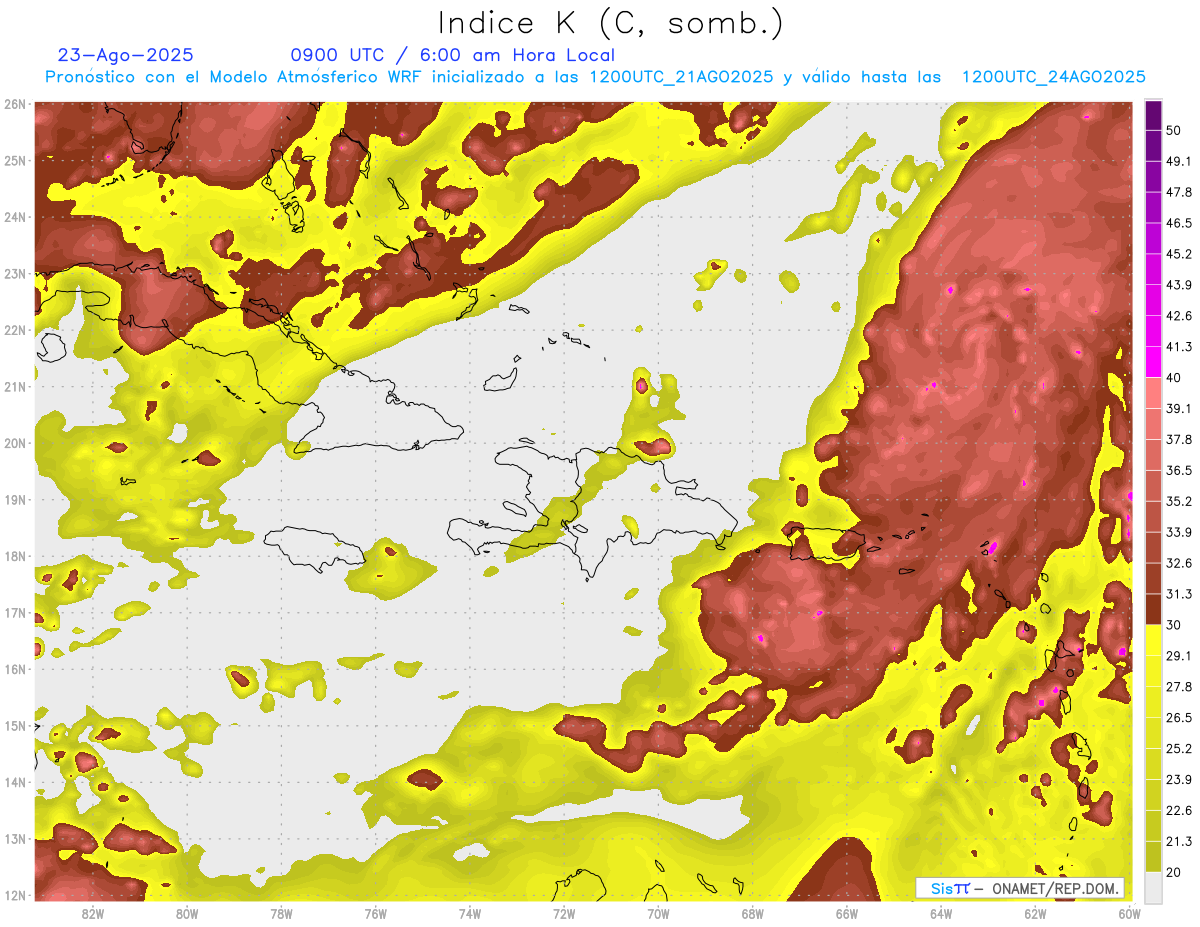Click the latitude label '25N'
Image resolution: width=1200 pixels, height=927 pixels.
[x=15, y=160]
